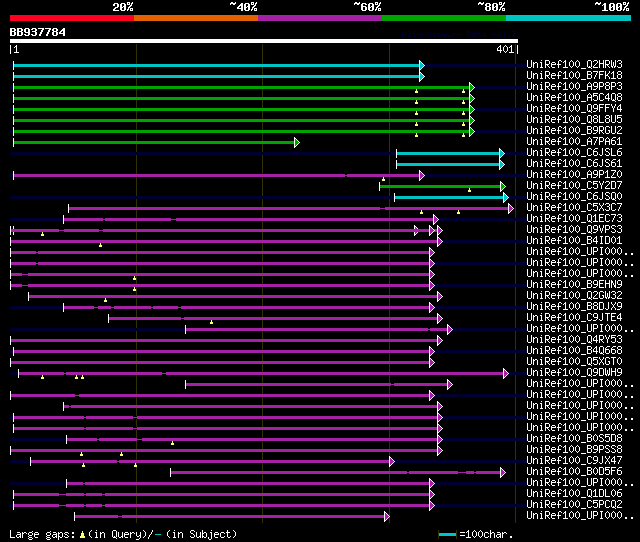Viewport: 640px width, 542px height.
Task: Click the BB937784 query name
Action: point(38,32)
